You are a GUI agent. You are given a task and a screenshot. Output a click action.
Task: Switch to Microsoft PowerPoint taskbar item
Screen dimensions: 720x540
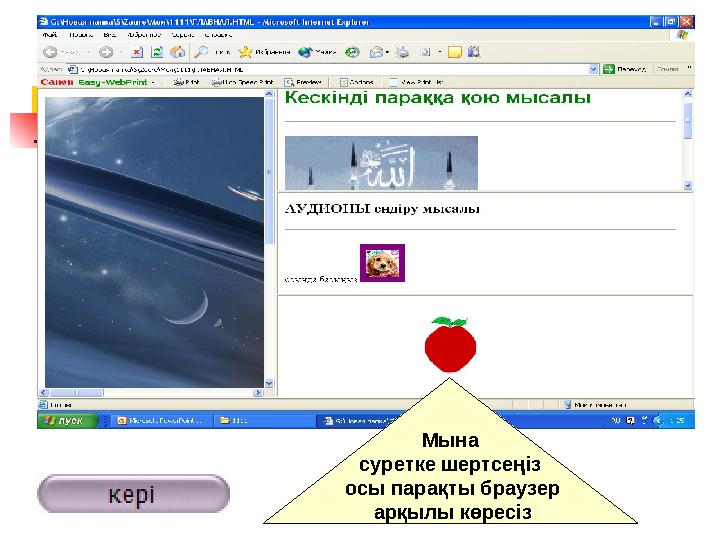coord(161,421)
